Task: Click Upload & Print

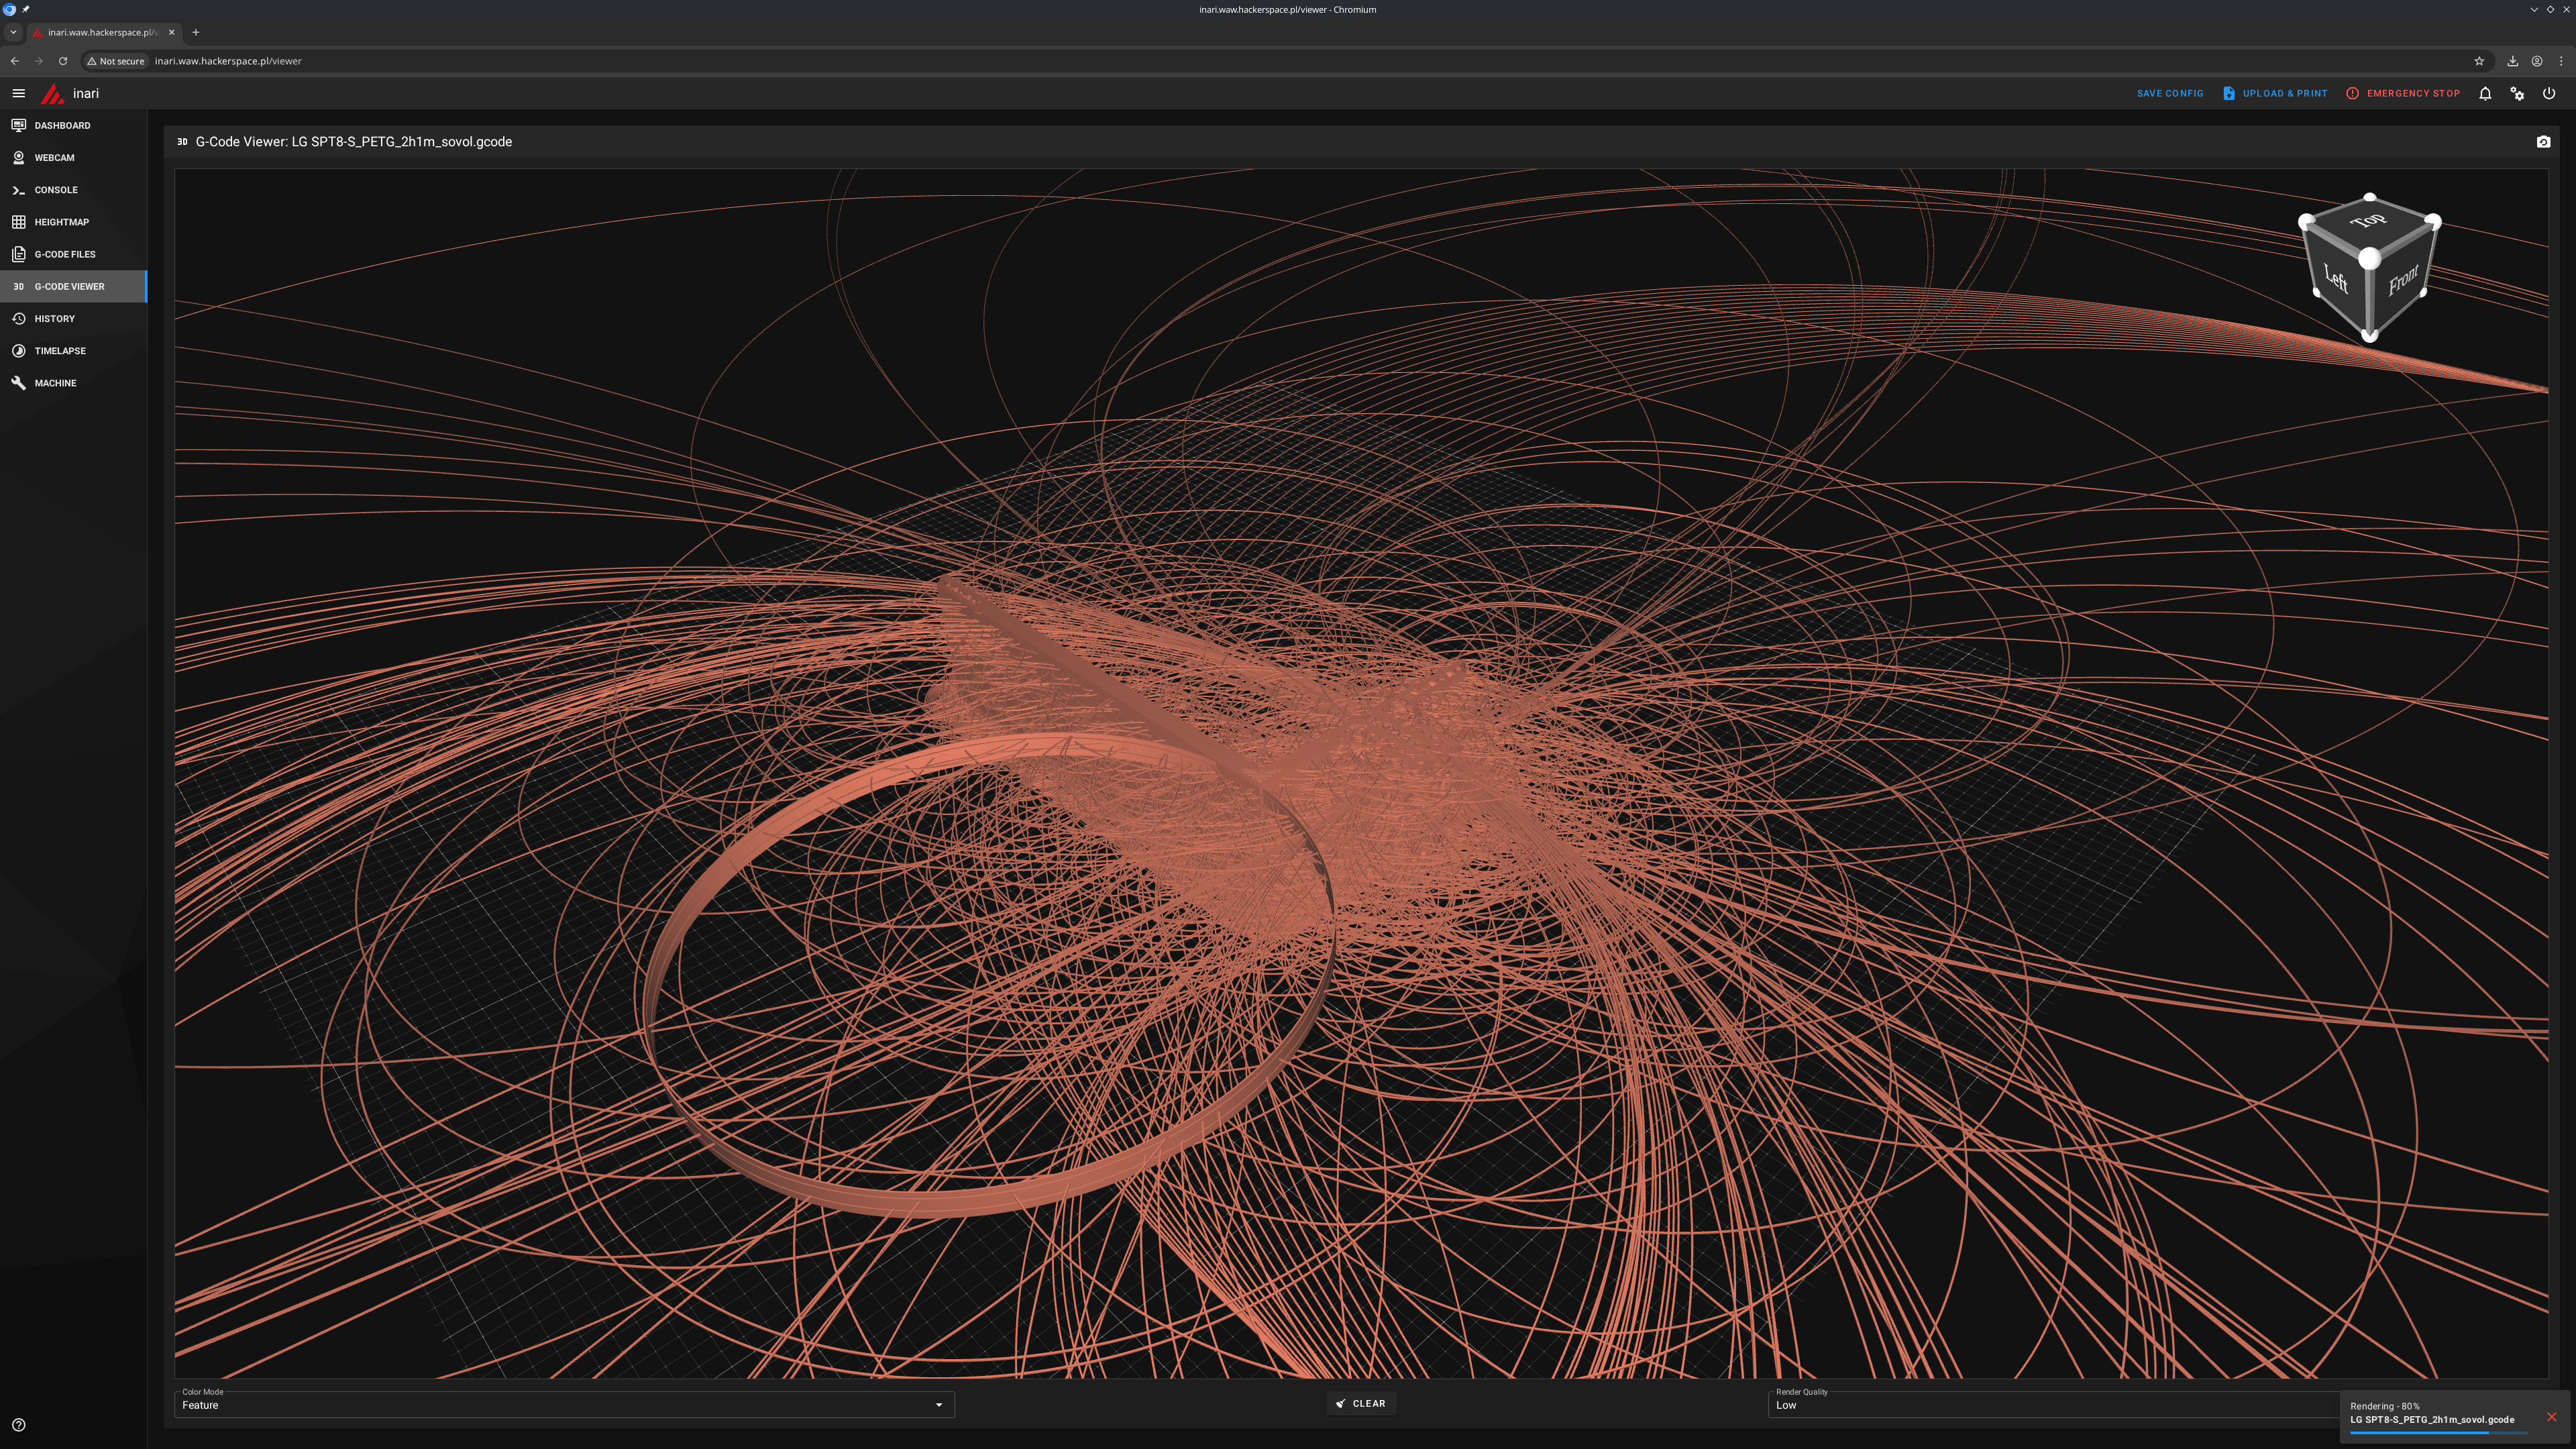Action: [x=2275, y=93]
